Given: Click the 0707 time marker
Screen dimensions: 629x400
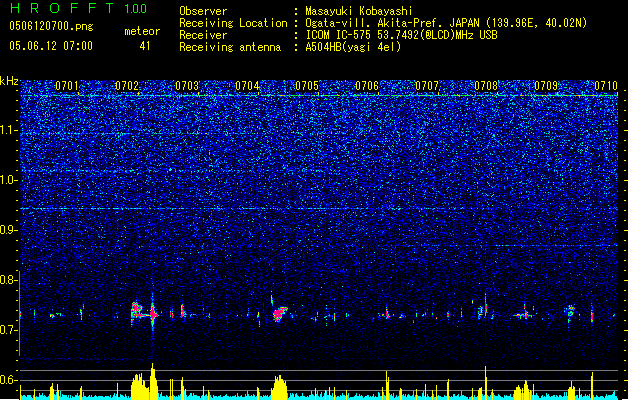Looking at the screenshot, I should [x=427, y=86].
